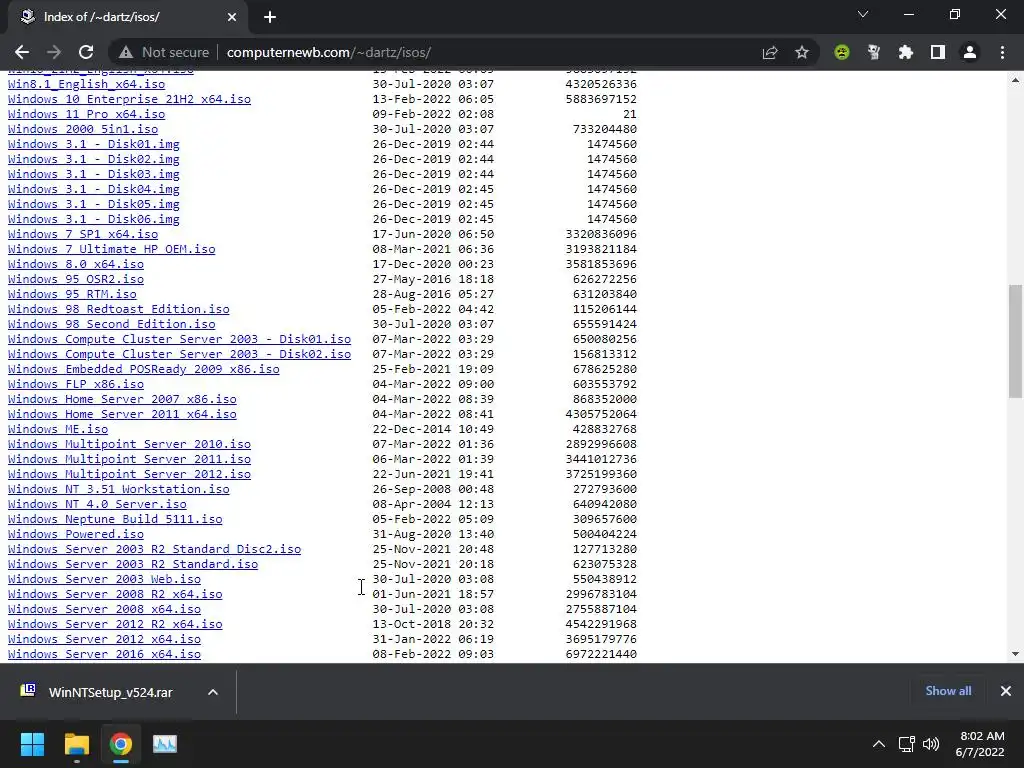Open Windows 98 Second Edition.iso link
The height and width of the screenshot is (768, 1024).
tap(112, 325)
